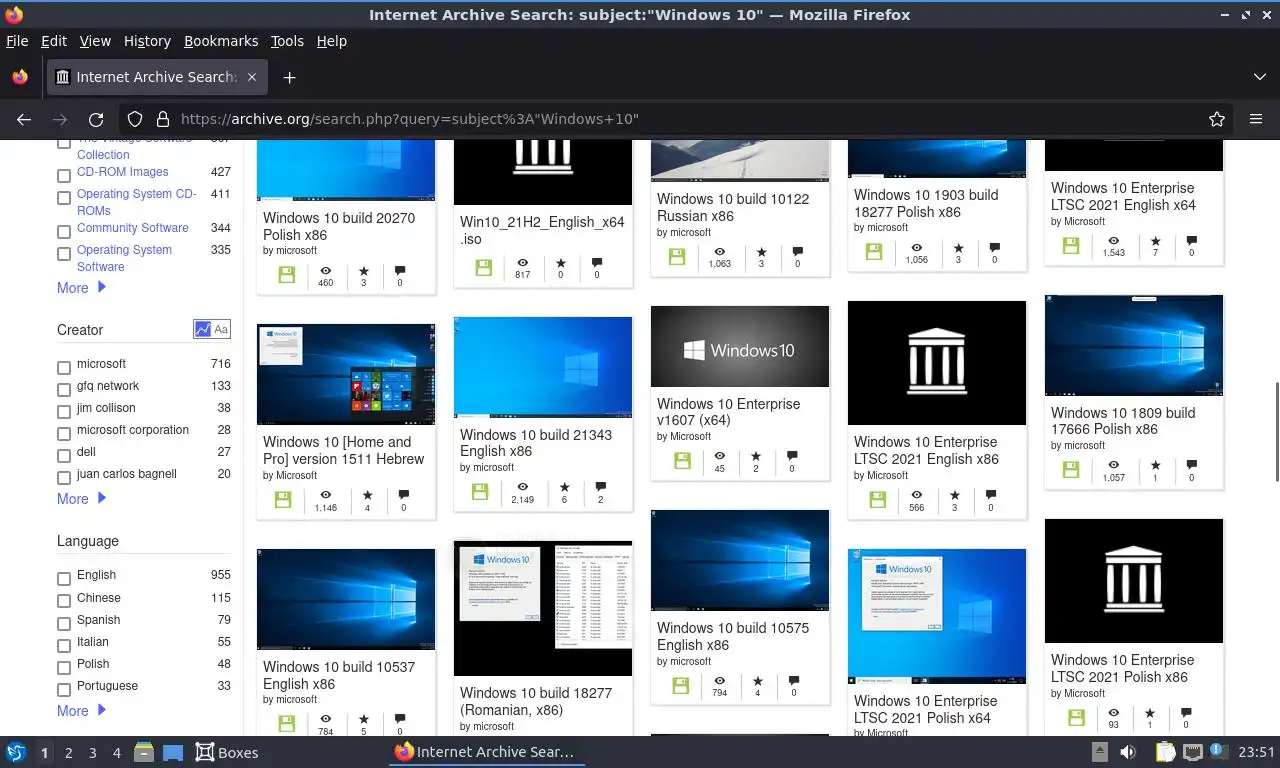Open Windows 10 build 10537 English x86
This screenshot has width=1280, height=768.
click(x=339, y=675)
